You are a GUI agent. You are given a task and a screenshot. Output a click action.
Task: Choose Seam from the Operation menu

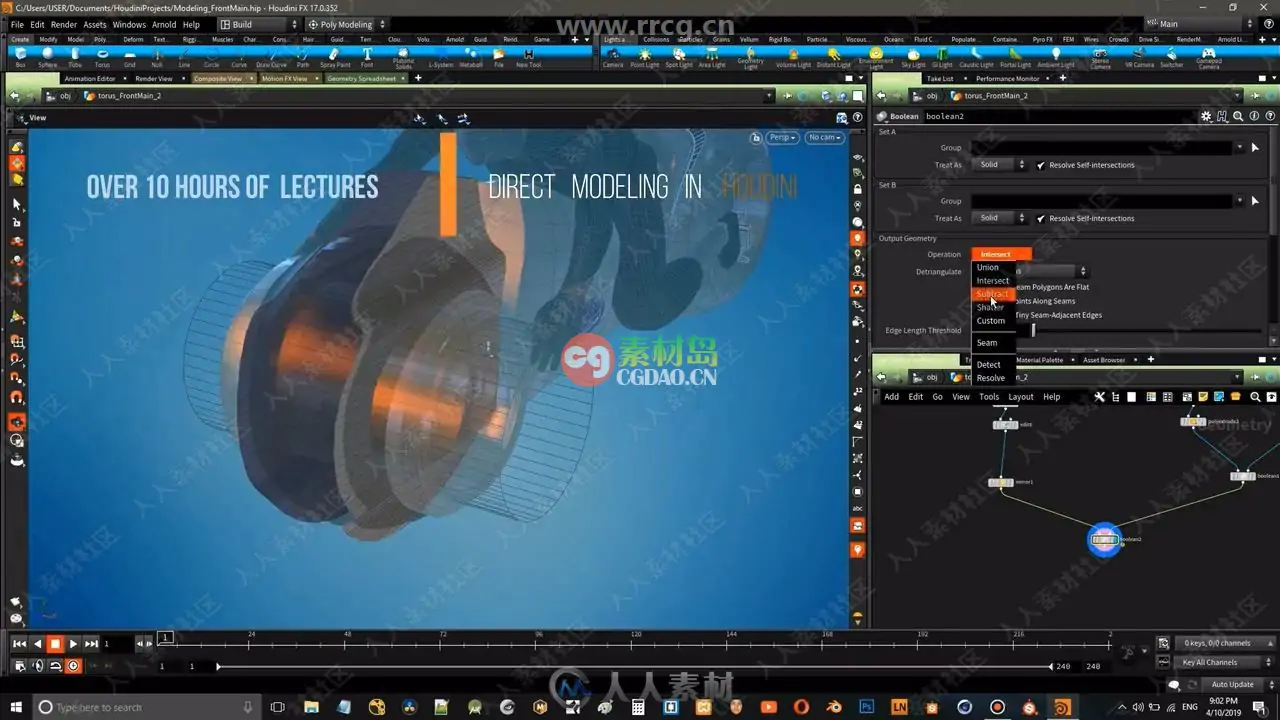point(987,343)
